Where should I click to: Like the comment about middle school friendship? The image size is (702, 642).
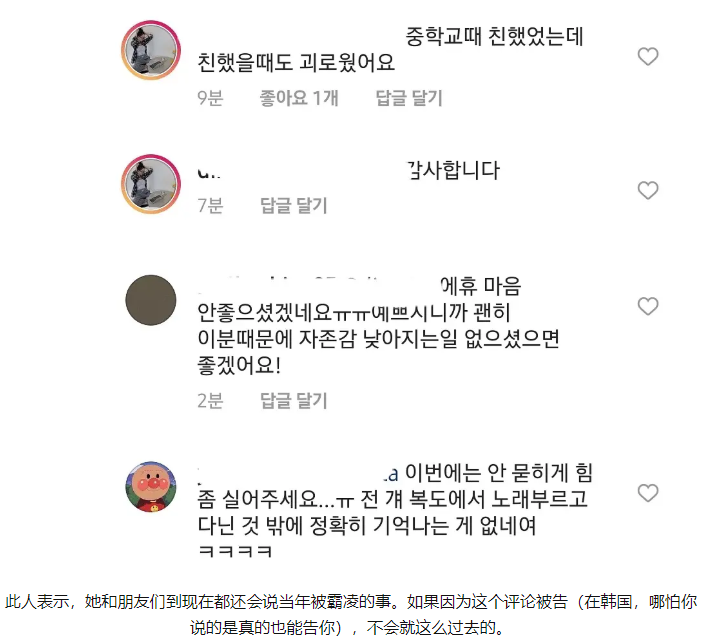click(647, 56)
